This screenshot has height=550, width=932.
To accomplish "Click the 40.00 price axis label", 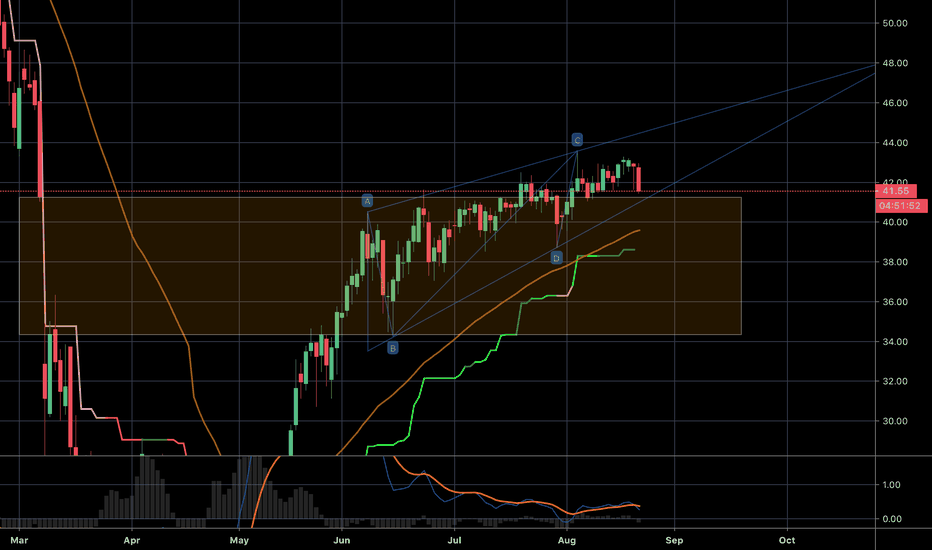I will point(895,222).
